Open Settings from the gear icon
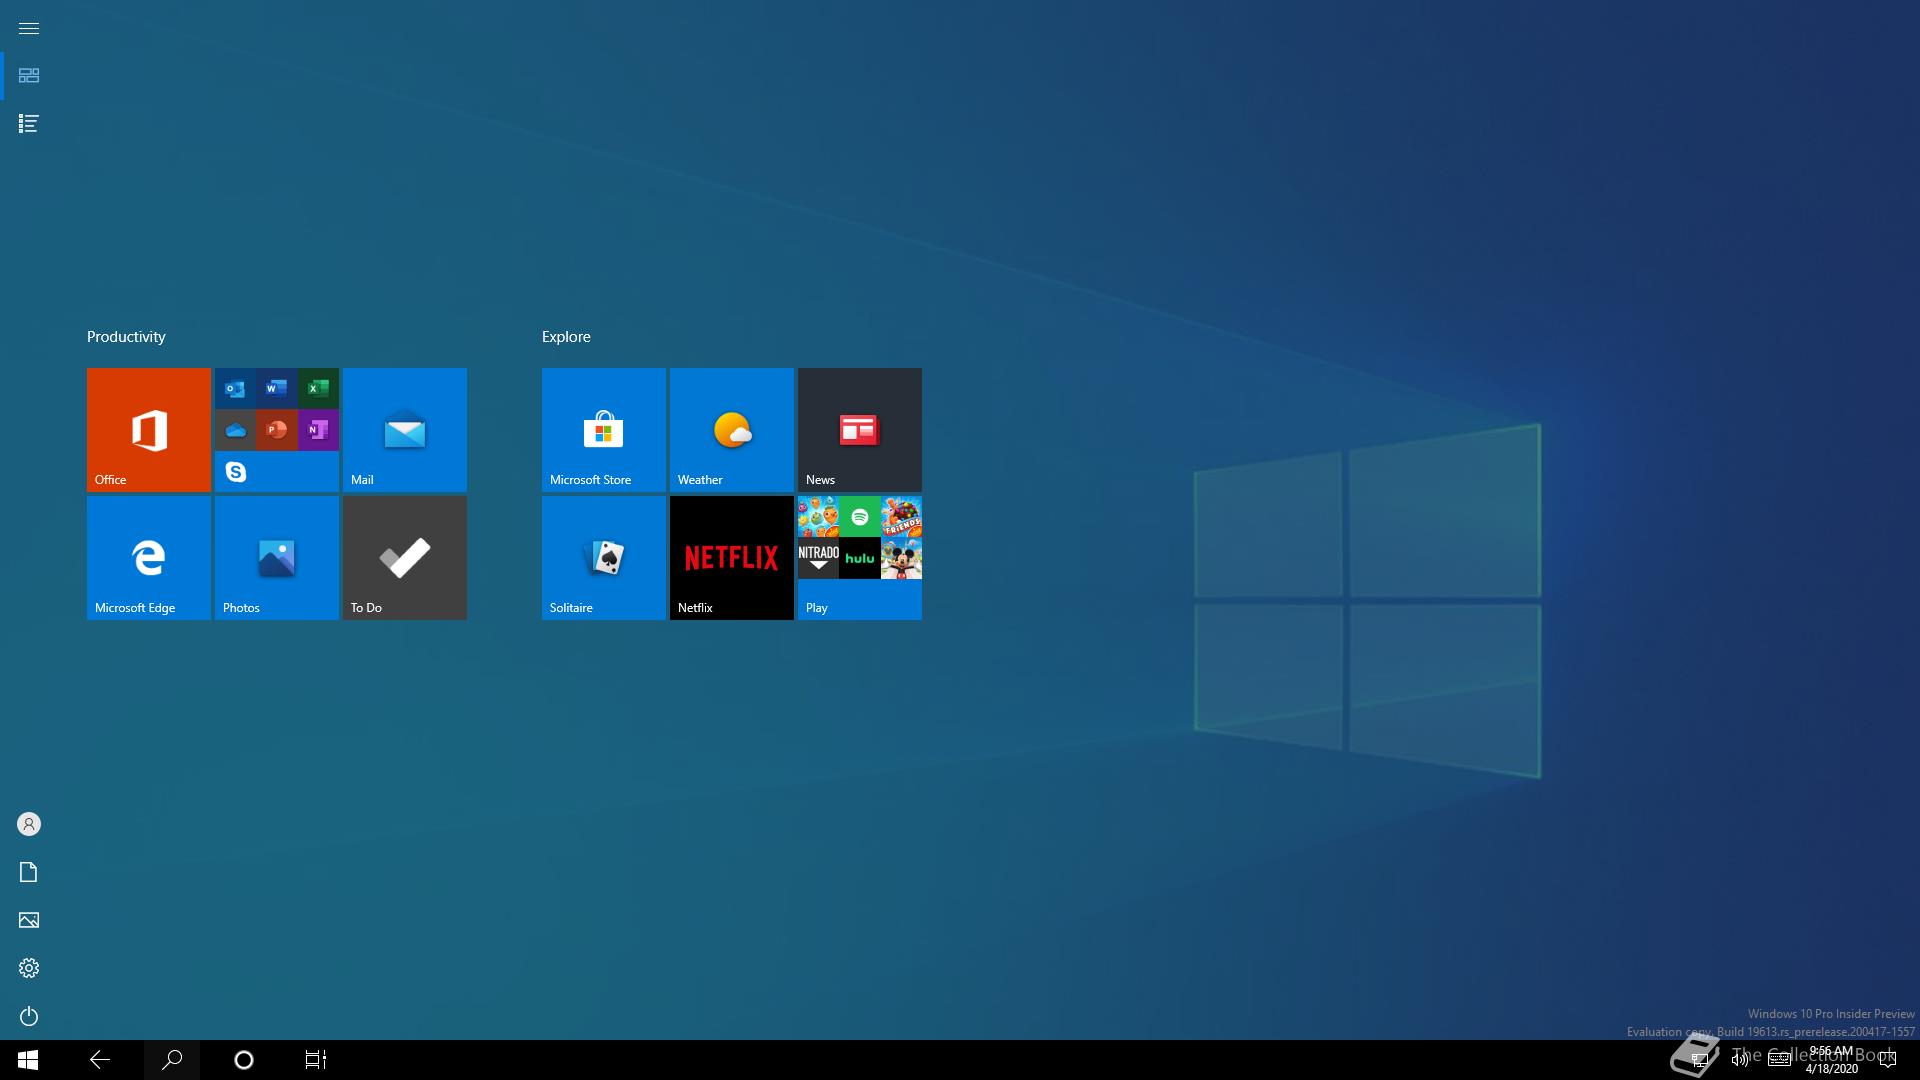 click(29, 968)
